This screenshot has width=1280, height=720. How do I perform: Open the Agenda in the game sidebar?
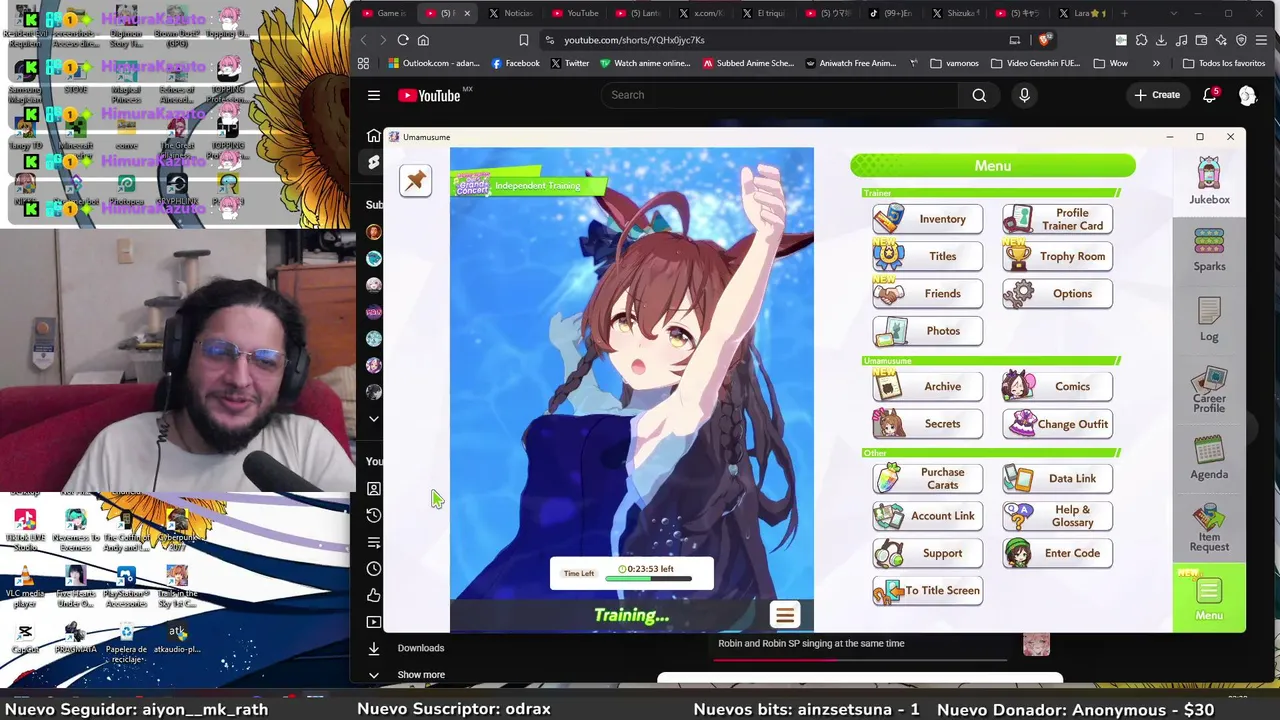(1209, 457)
